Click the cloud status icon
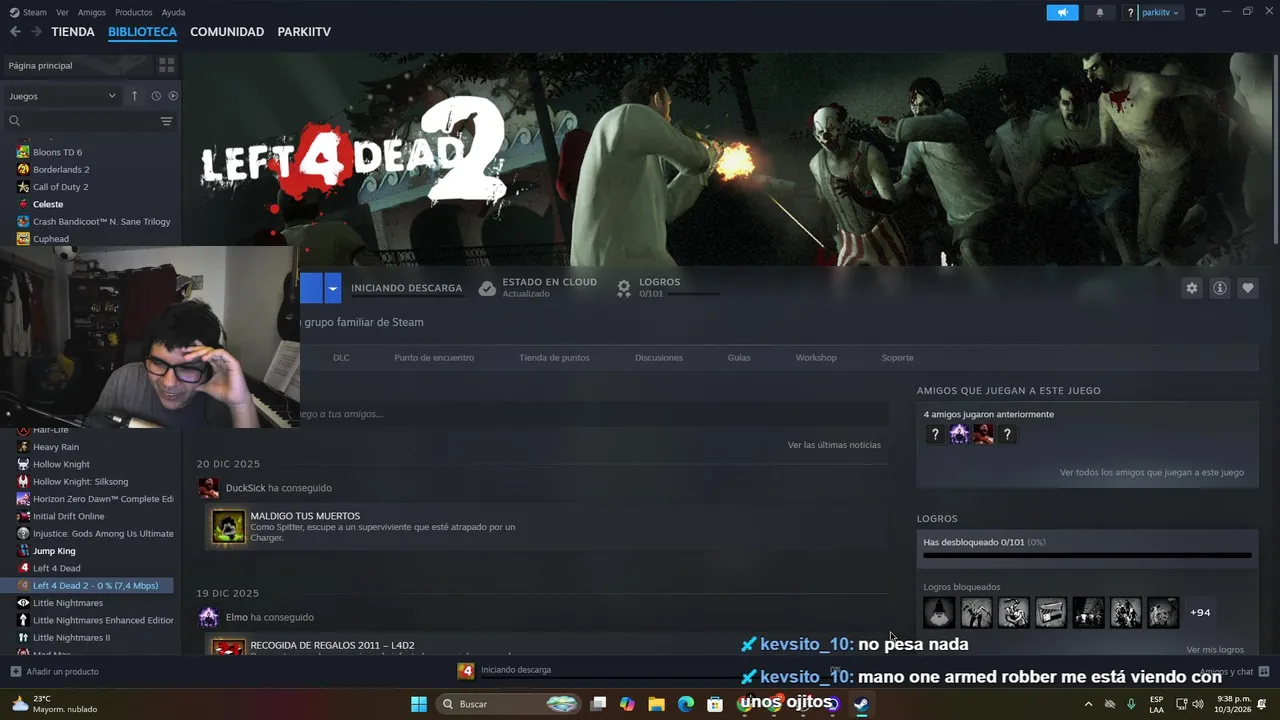 click(x=487, y=288)
